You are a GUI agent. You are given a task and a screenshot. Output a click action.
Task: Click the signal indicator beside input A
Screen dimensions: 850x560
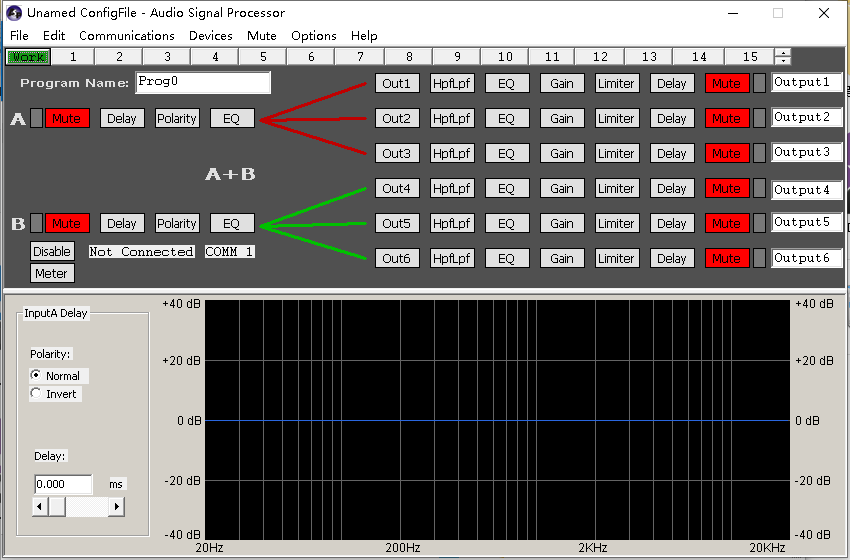[x=36, y=118]
